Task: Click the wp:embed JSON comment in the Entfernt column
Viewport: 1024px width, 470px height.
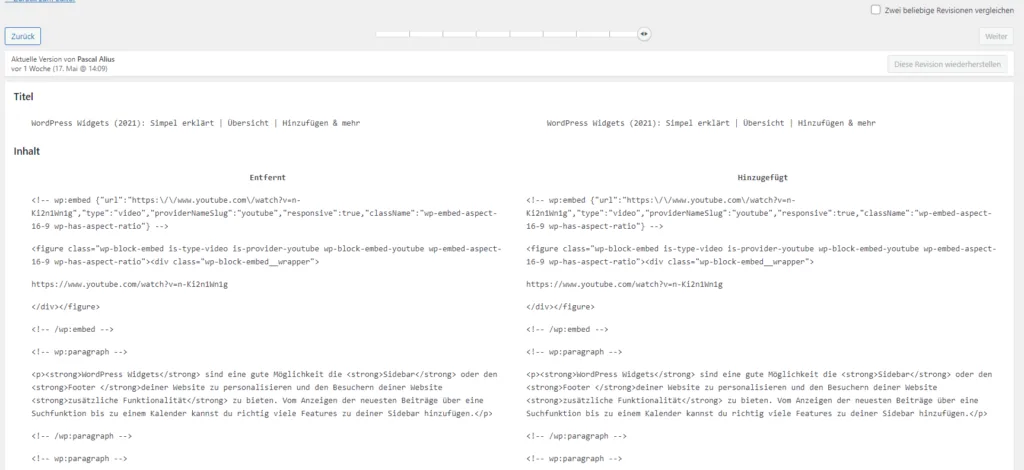Action: point(264,213)
